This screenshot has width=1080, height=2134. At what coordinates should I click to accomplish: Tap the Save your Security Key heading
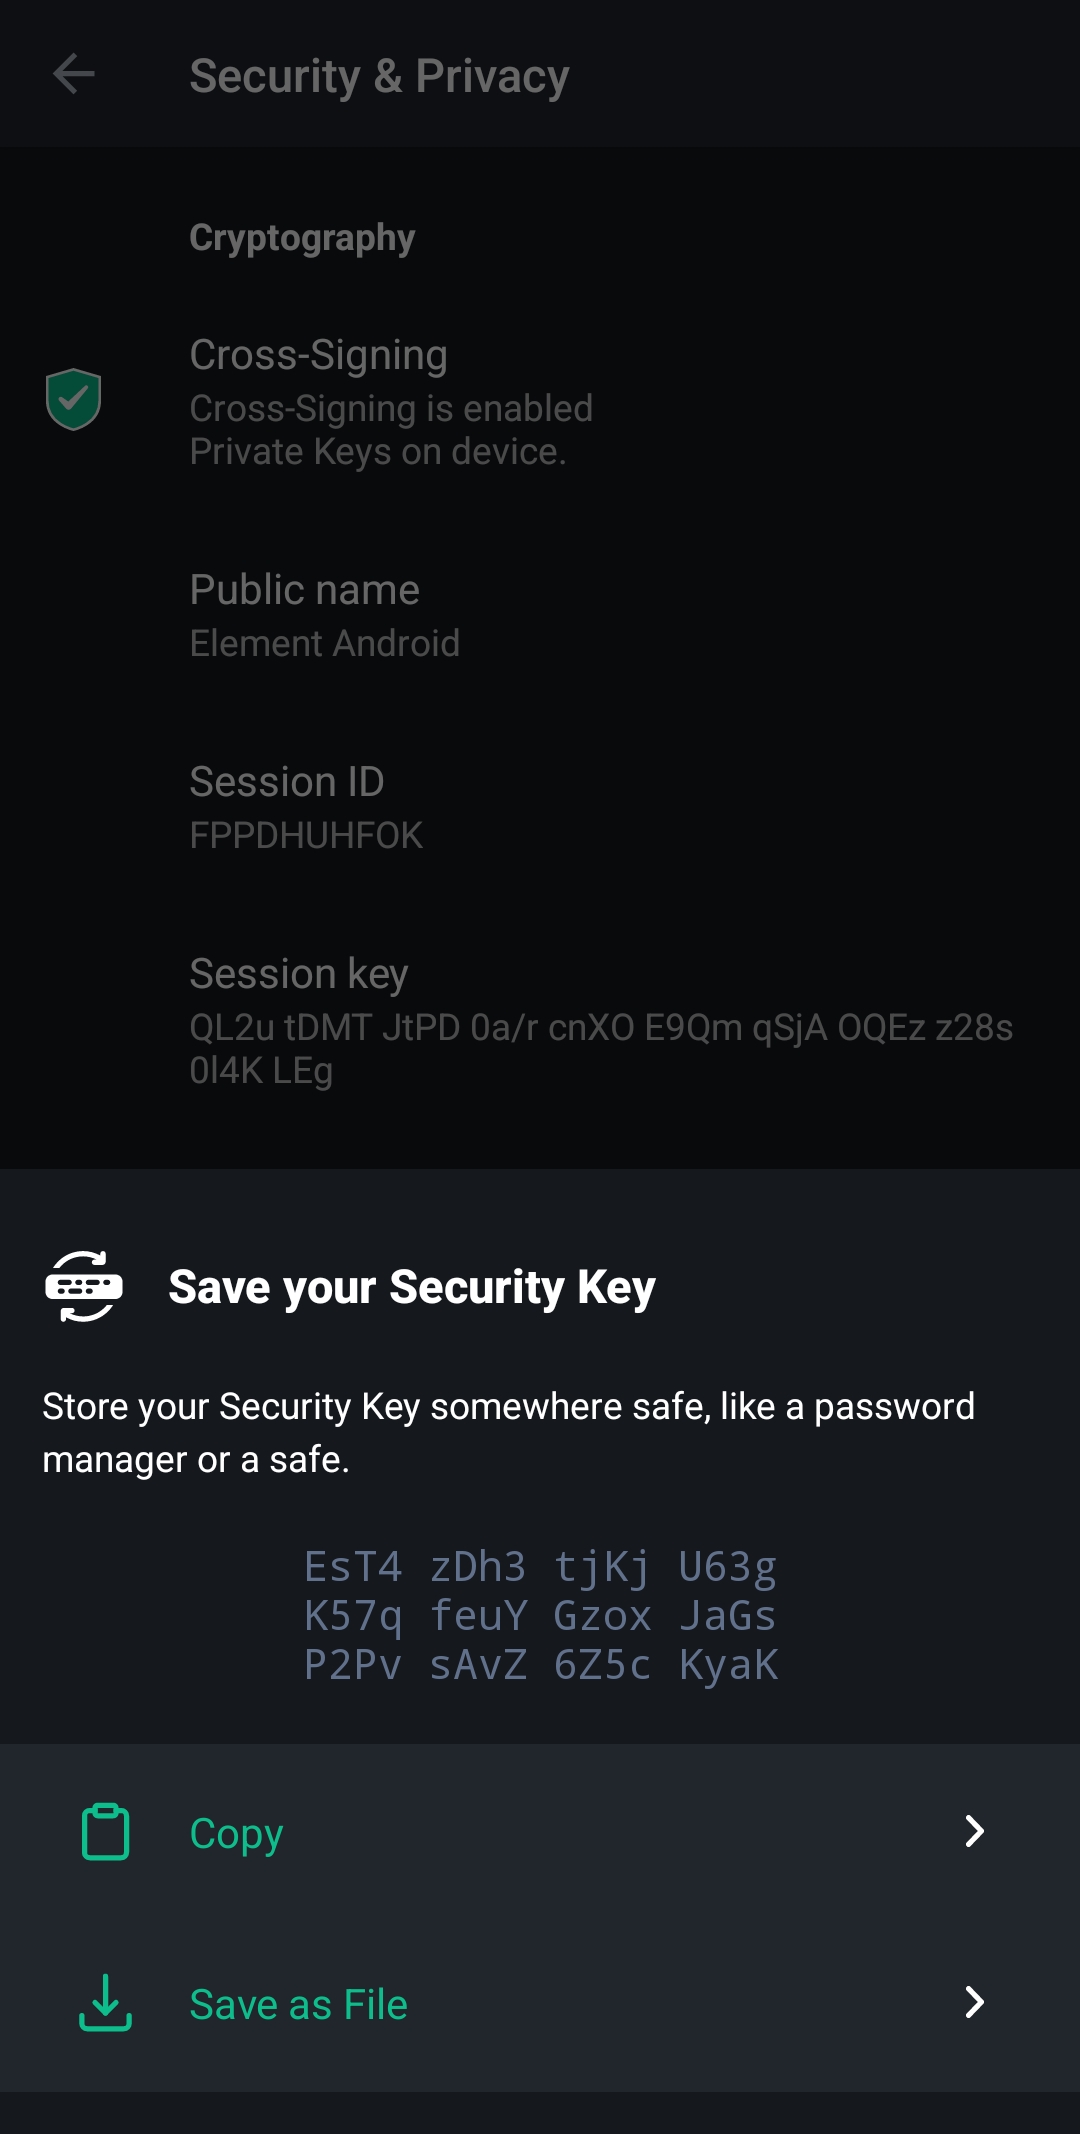pyautogui.click(x=412, y=1288)
